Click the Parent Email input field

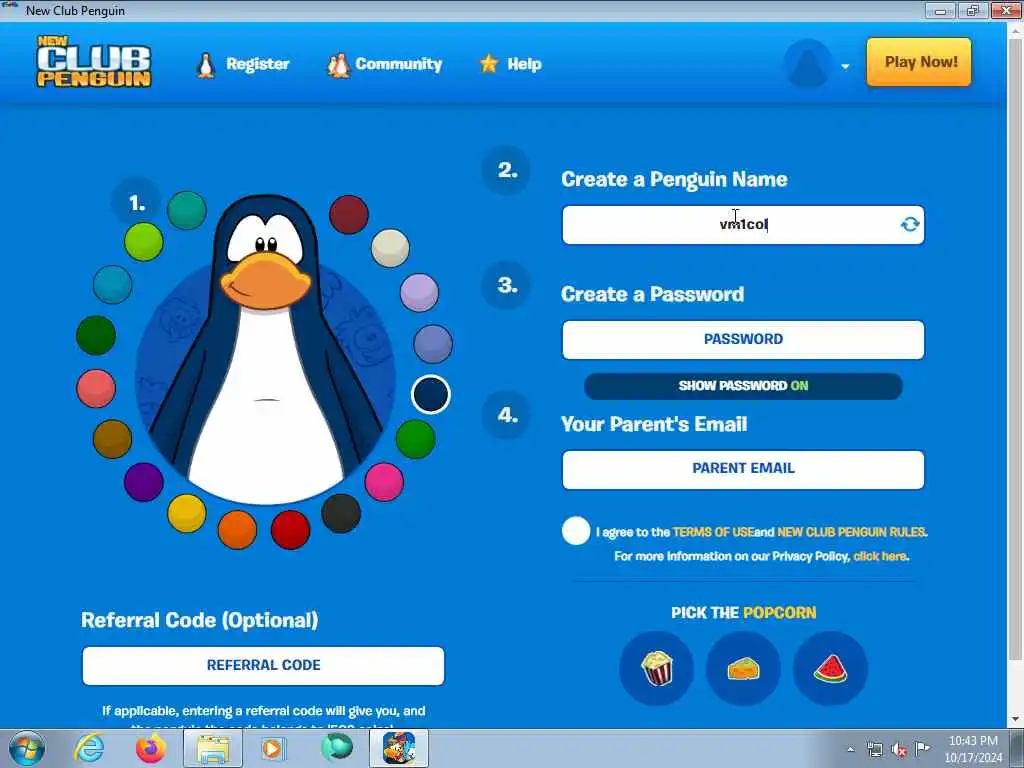pos(743,470)
